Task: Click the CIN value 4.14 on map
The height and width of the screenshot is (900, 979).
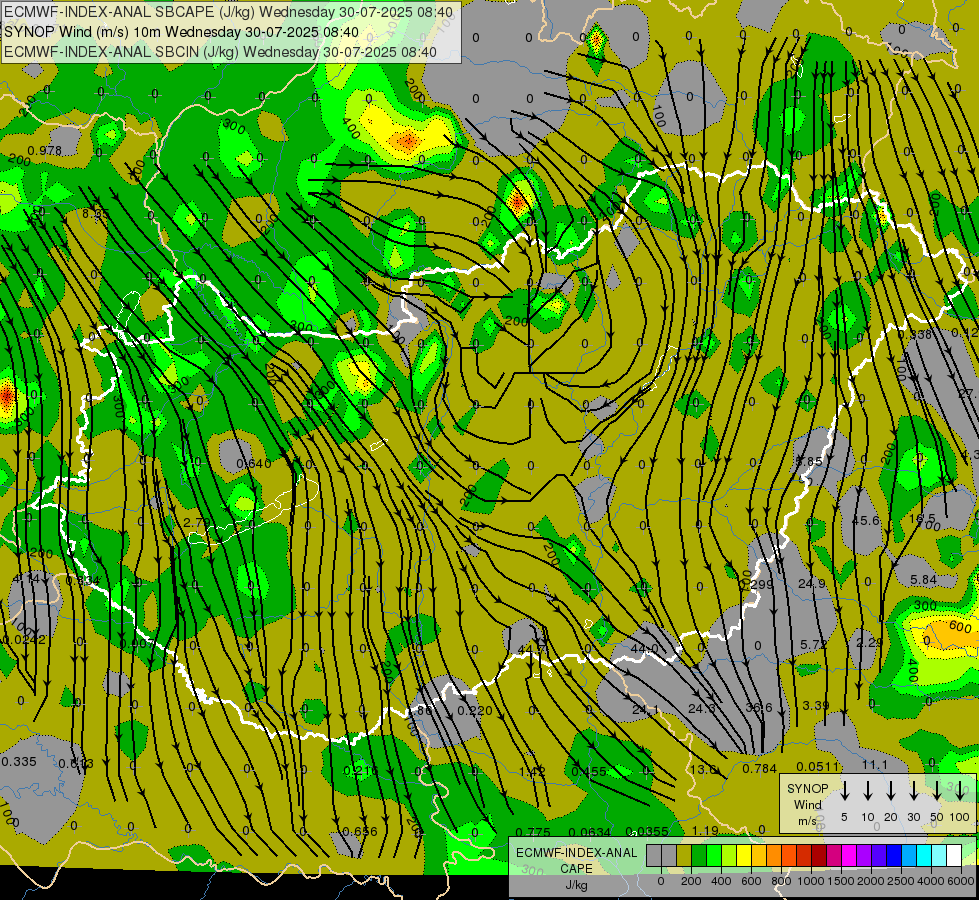Action: coord(26,579)
